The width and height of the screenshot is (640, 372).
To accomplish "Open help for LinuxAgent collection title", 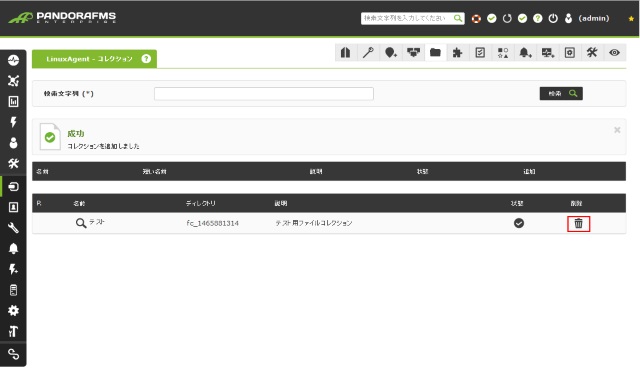I will click(x=146, y=59).
